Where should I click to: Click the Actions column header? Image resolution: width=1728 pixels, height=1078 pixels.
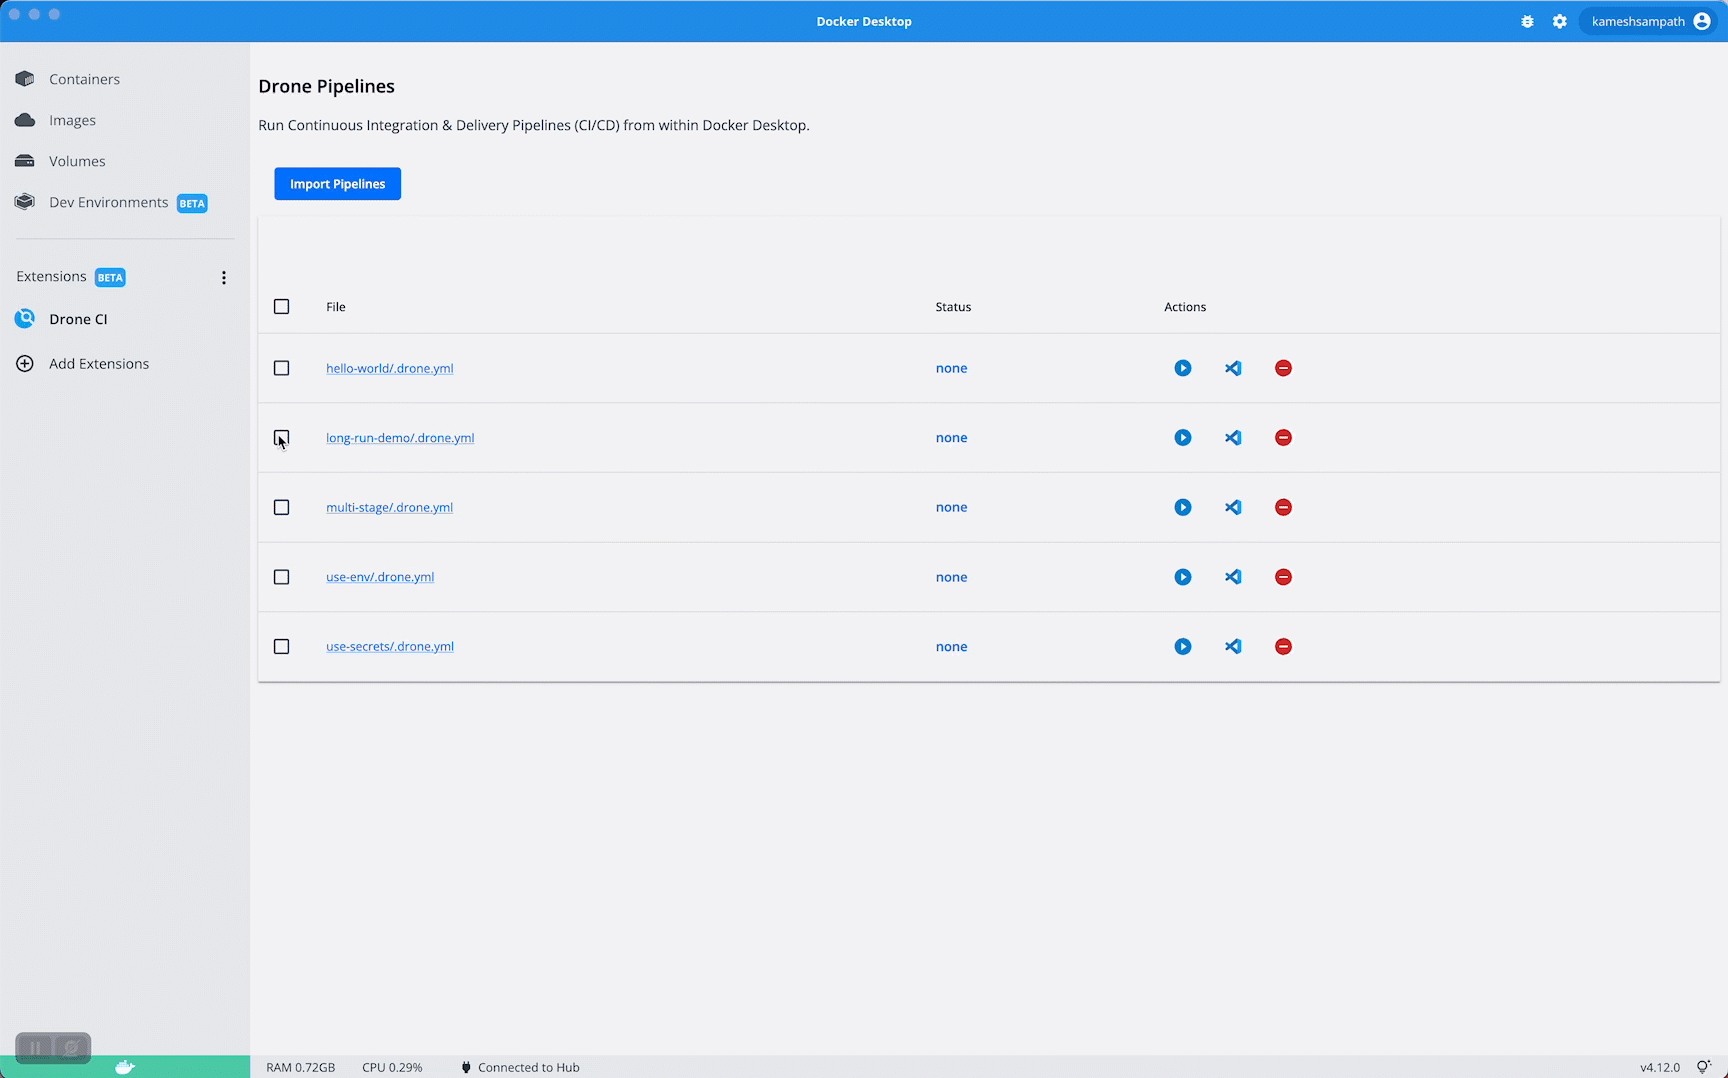pyautogui.click(x=1185, y=307)
